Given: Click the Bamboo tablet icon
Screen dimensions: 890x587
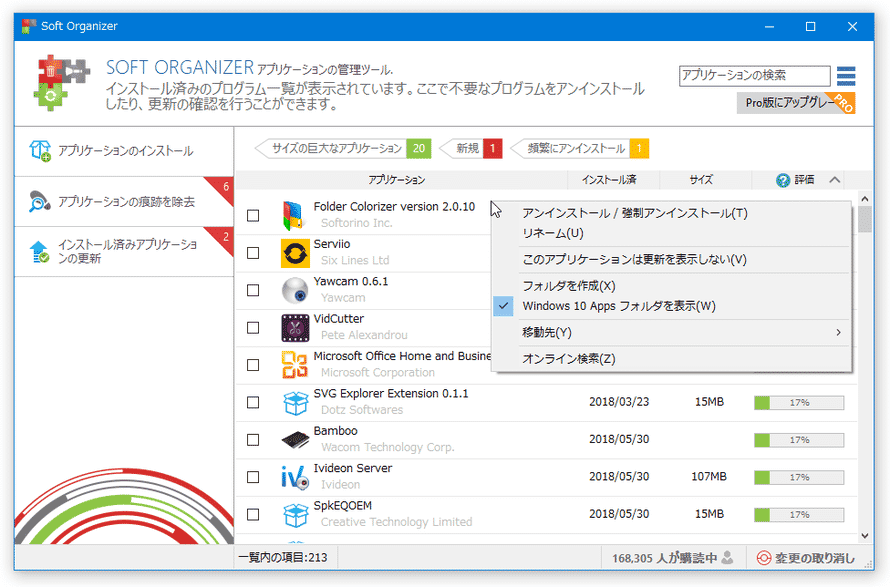Looking at the screenshot, I should pos(295,440).
